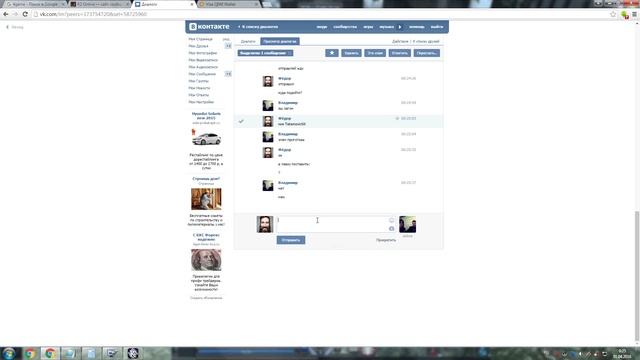Attach a photo using camera icon
The width and height of the screenshot is (640, 360).
click(x=391, y=229)
